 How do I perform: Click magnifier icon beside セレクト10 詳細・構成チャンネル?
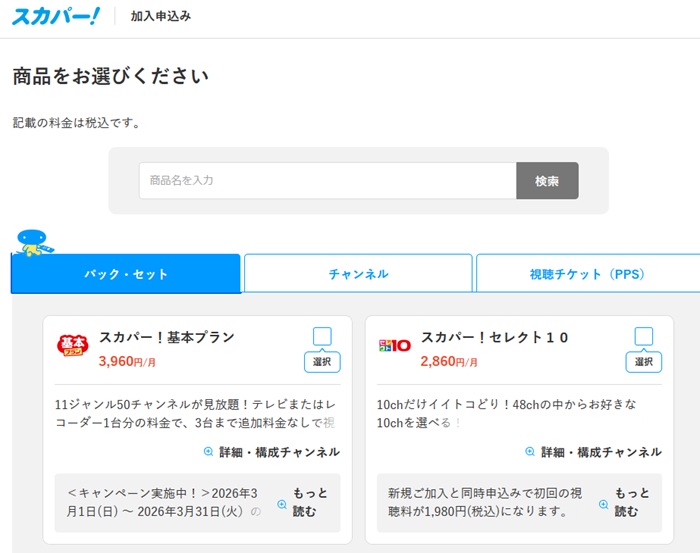[530, 452]
